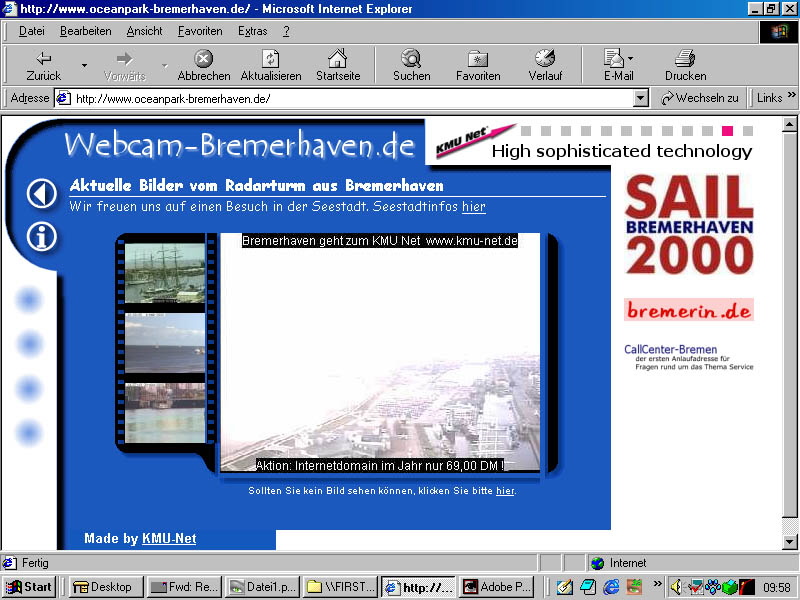Launch Internet Explorer from the quick launch

point(611,587)
